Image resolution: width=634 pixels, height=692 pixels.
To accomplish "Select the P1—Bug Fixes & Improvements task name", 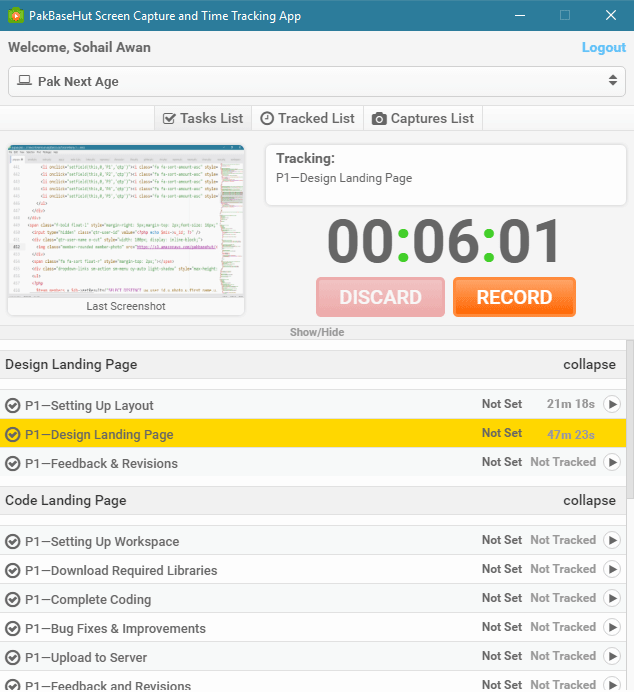I will 116,629.
